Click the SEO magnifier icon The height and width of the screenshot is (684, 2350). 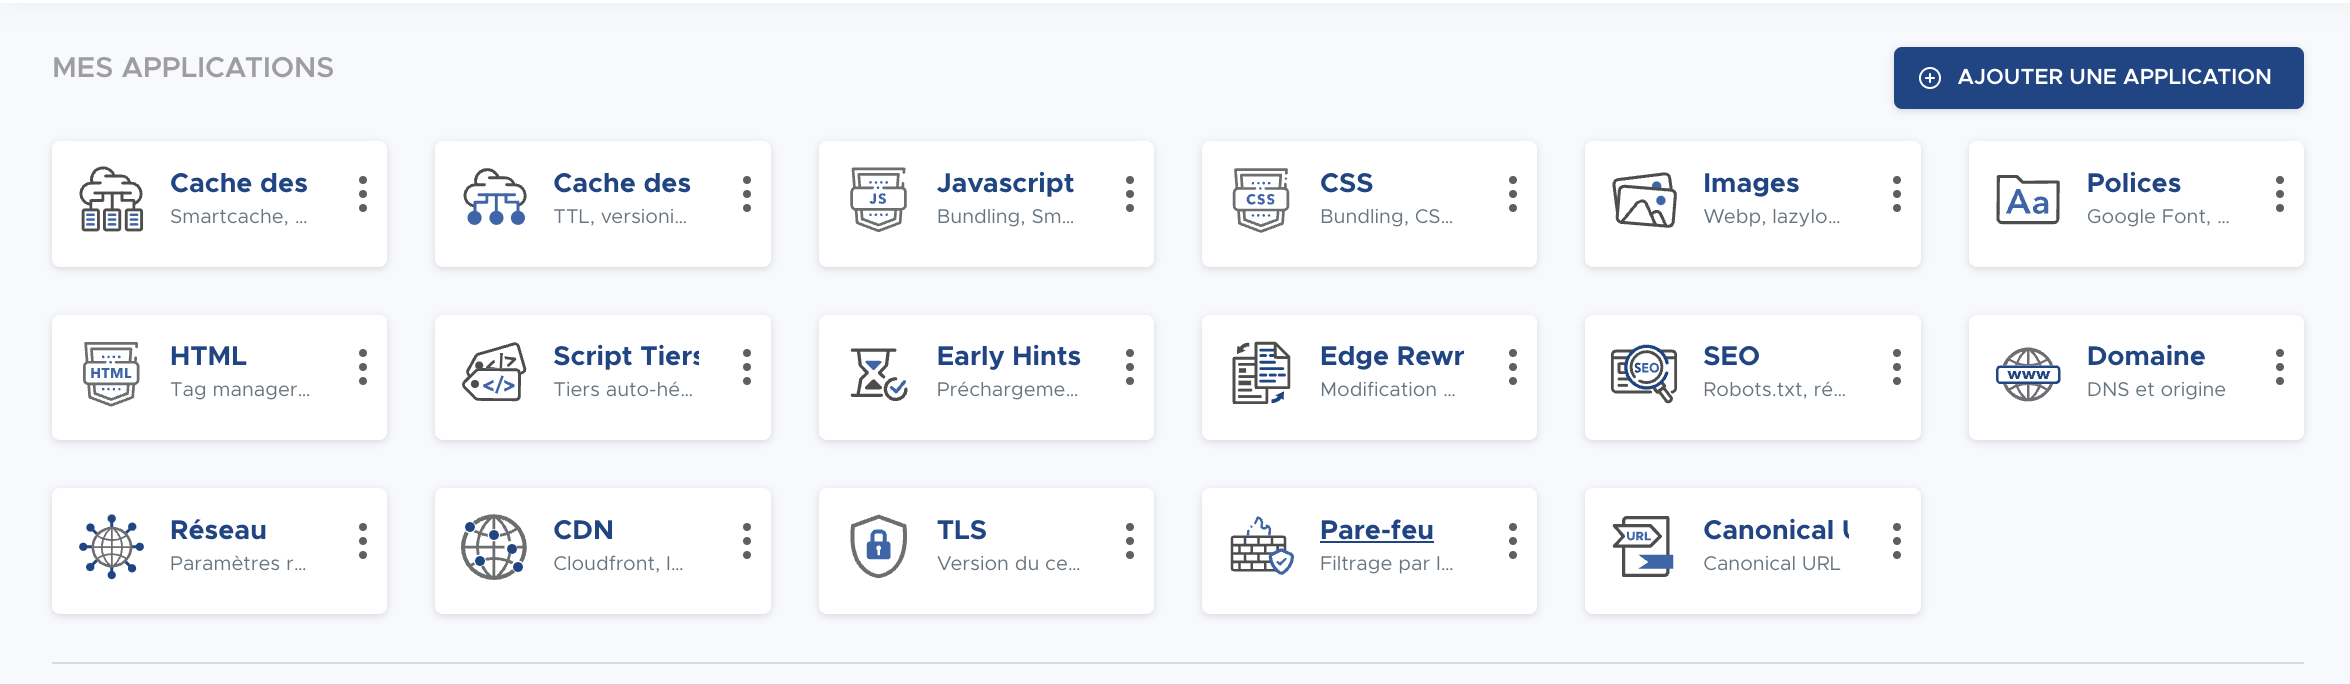pyautogui.click(x=1644, y=373)
